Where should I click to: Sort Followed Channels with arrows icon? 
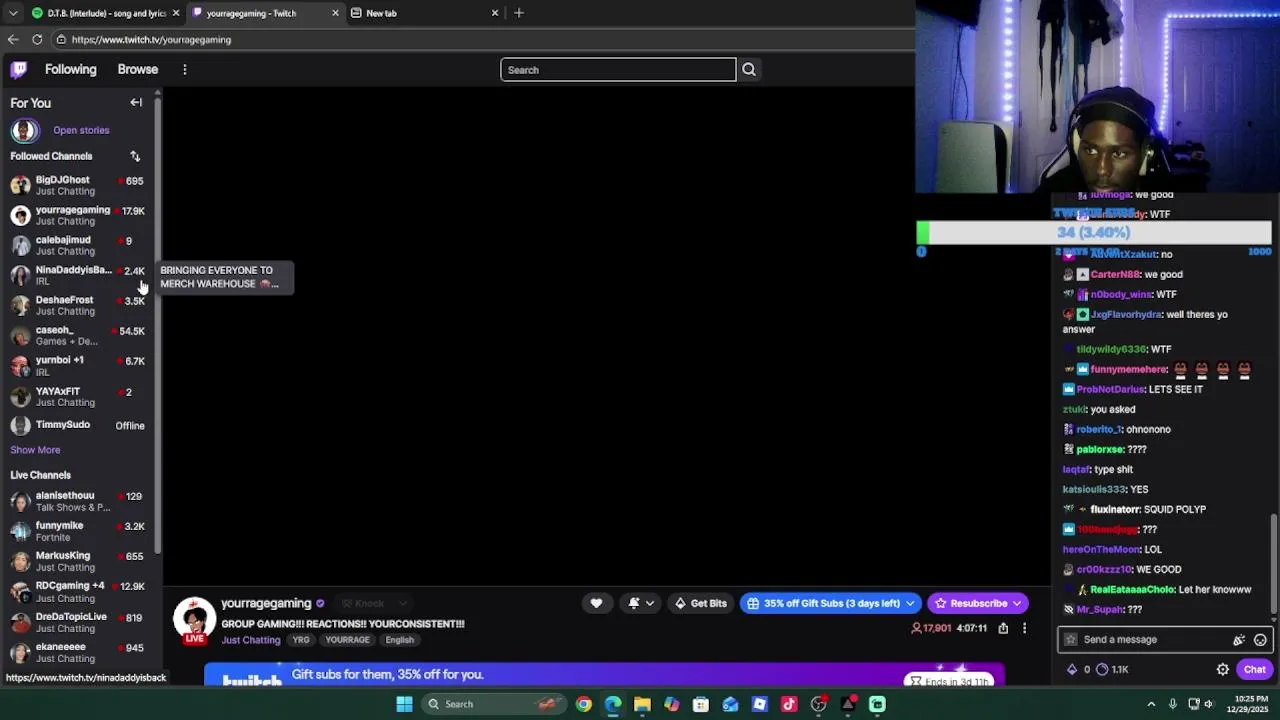[x=135, y=156]
